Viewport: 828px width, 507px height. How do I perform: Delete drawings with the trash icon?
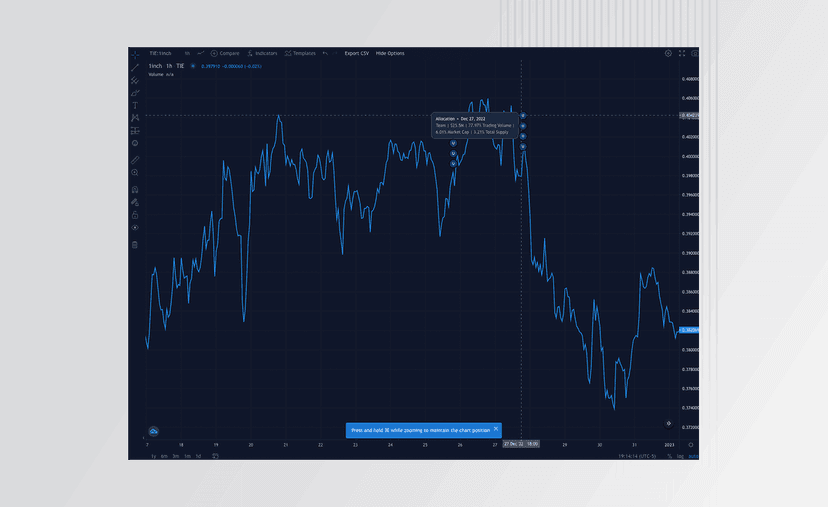135,244
